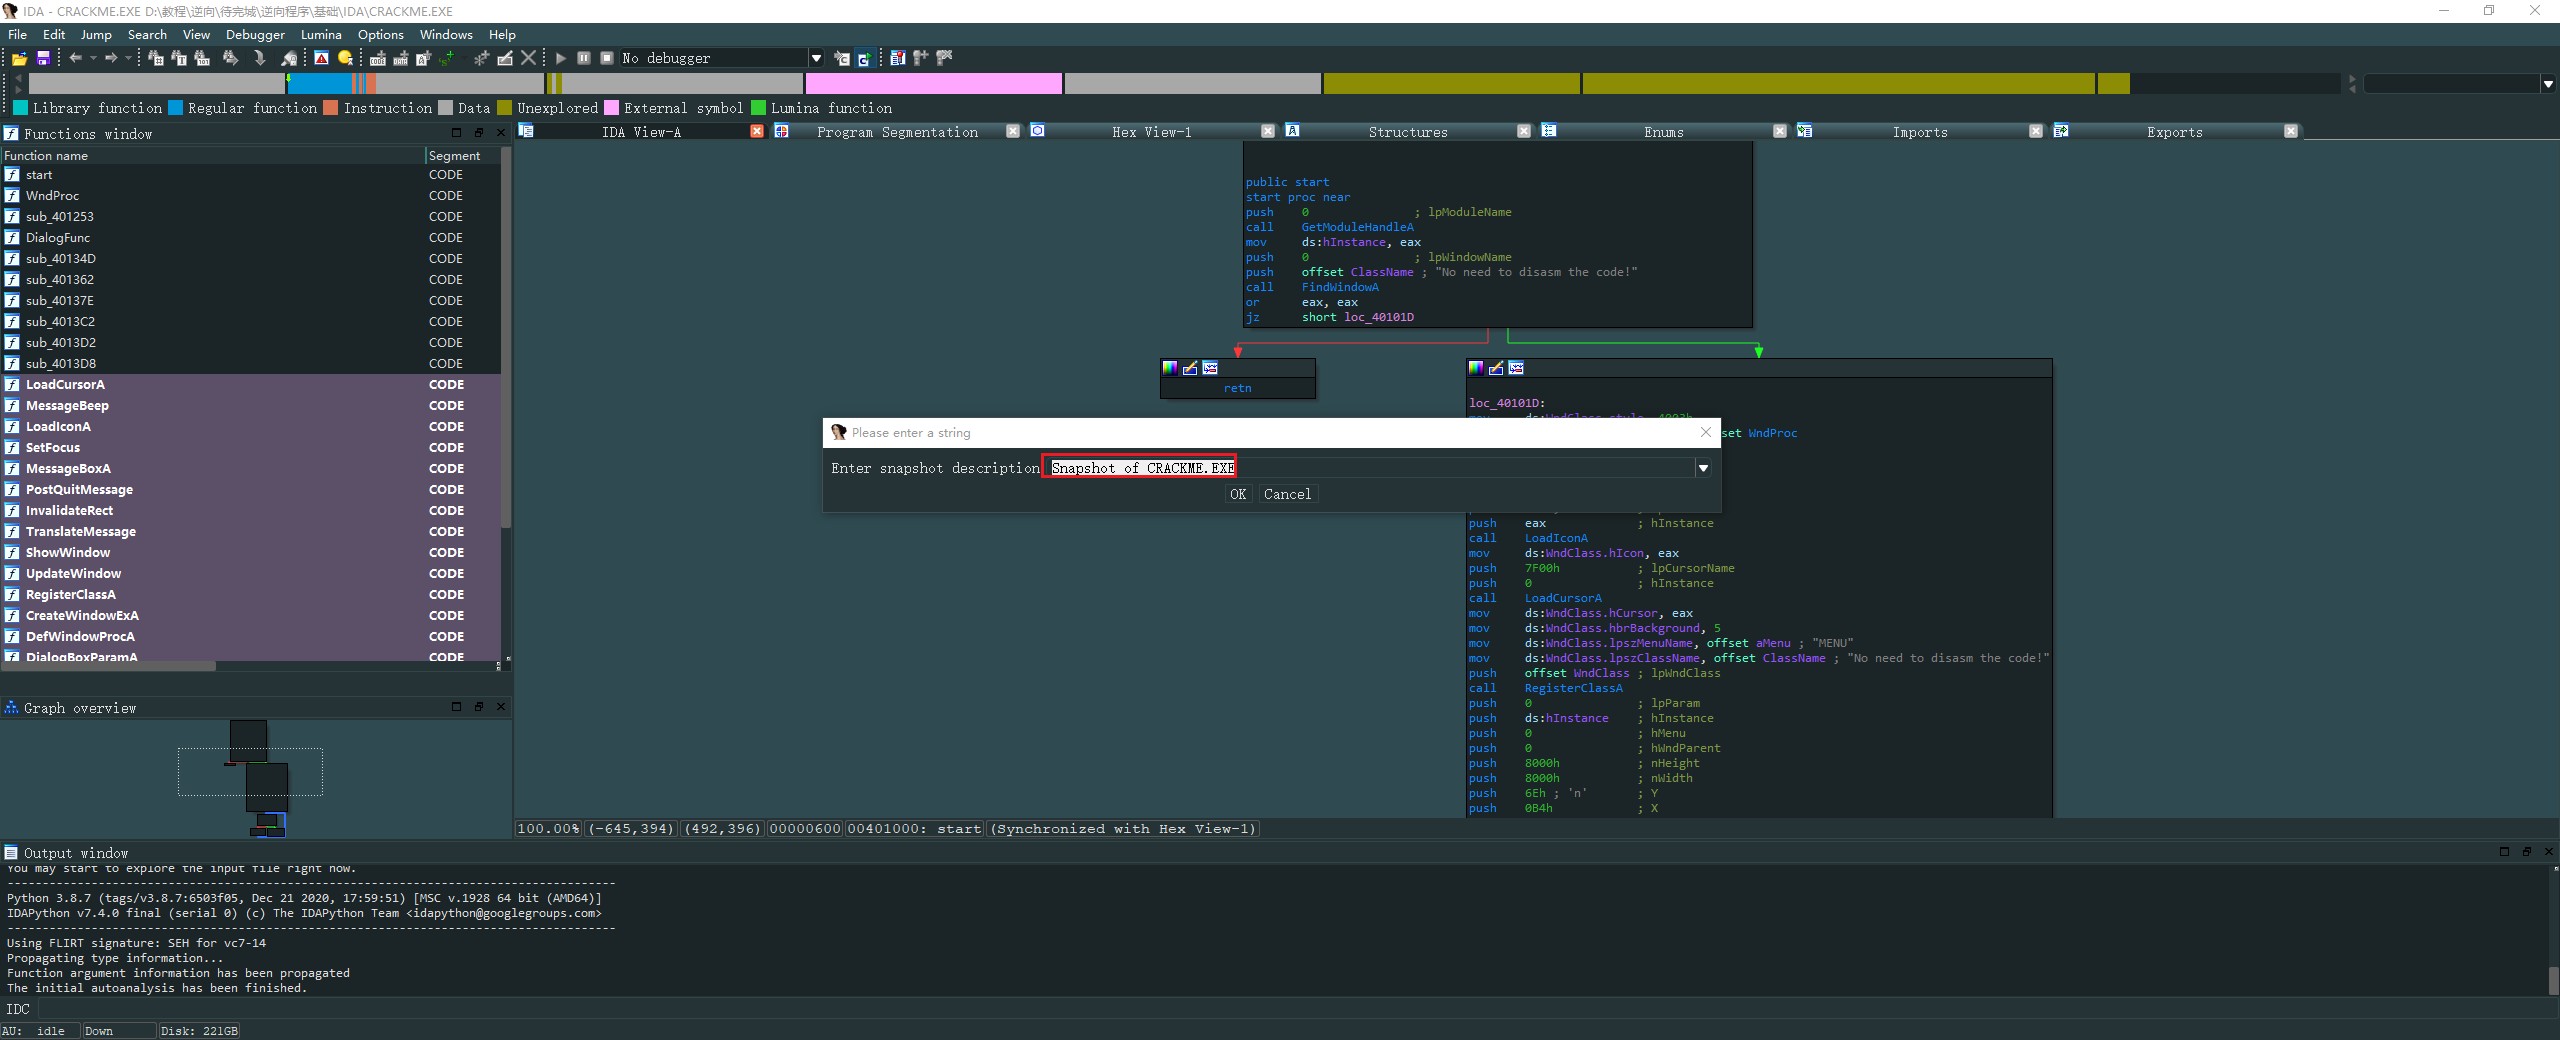
Task: Click the Save database floppy icon
Action: coord(43,58)
